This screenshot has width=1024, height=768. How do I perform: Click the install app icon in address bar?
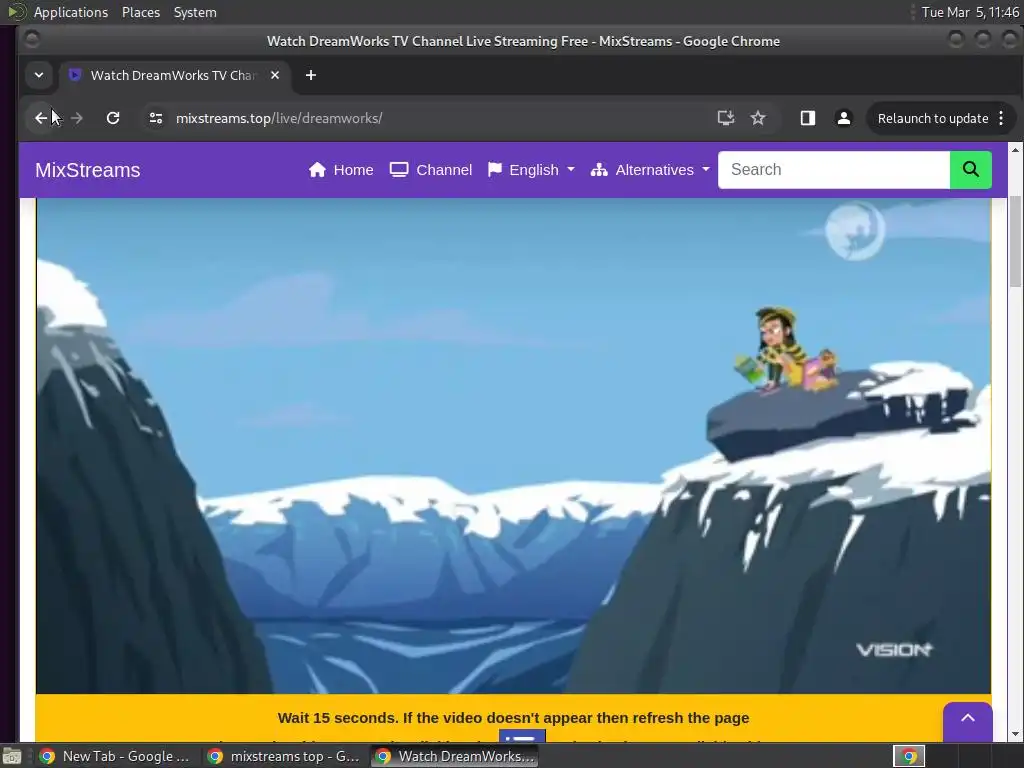coord(726,118)
